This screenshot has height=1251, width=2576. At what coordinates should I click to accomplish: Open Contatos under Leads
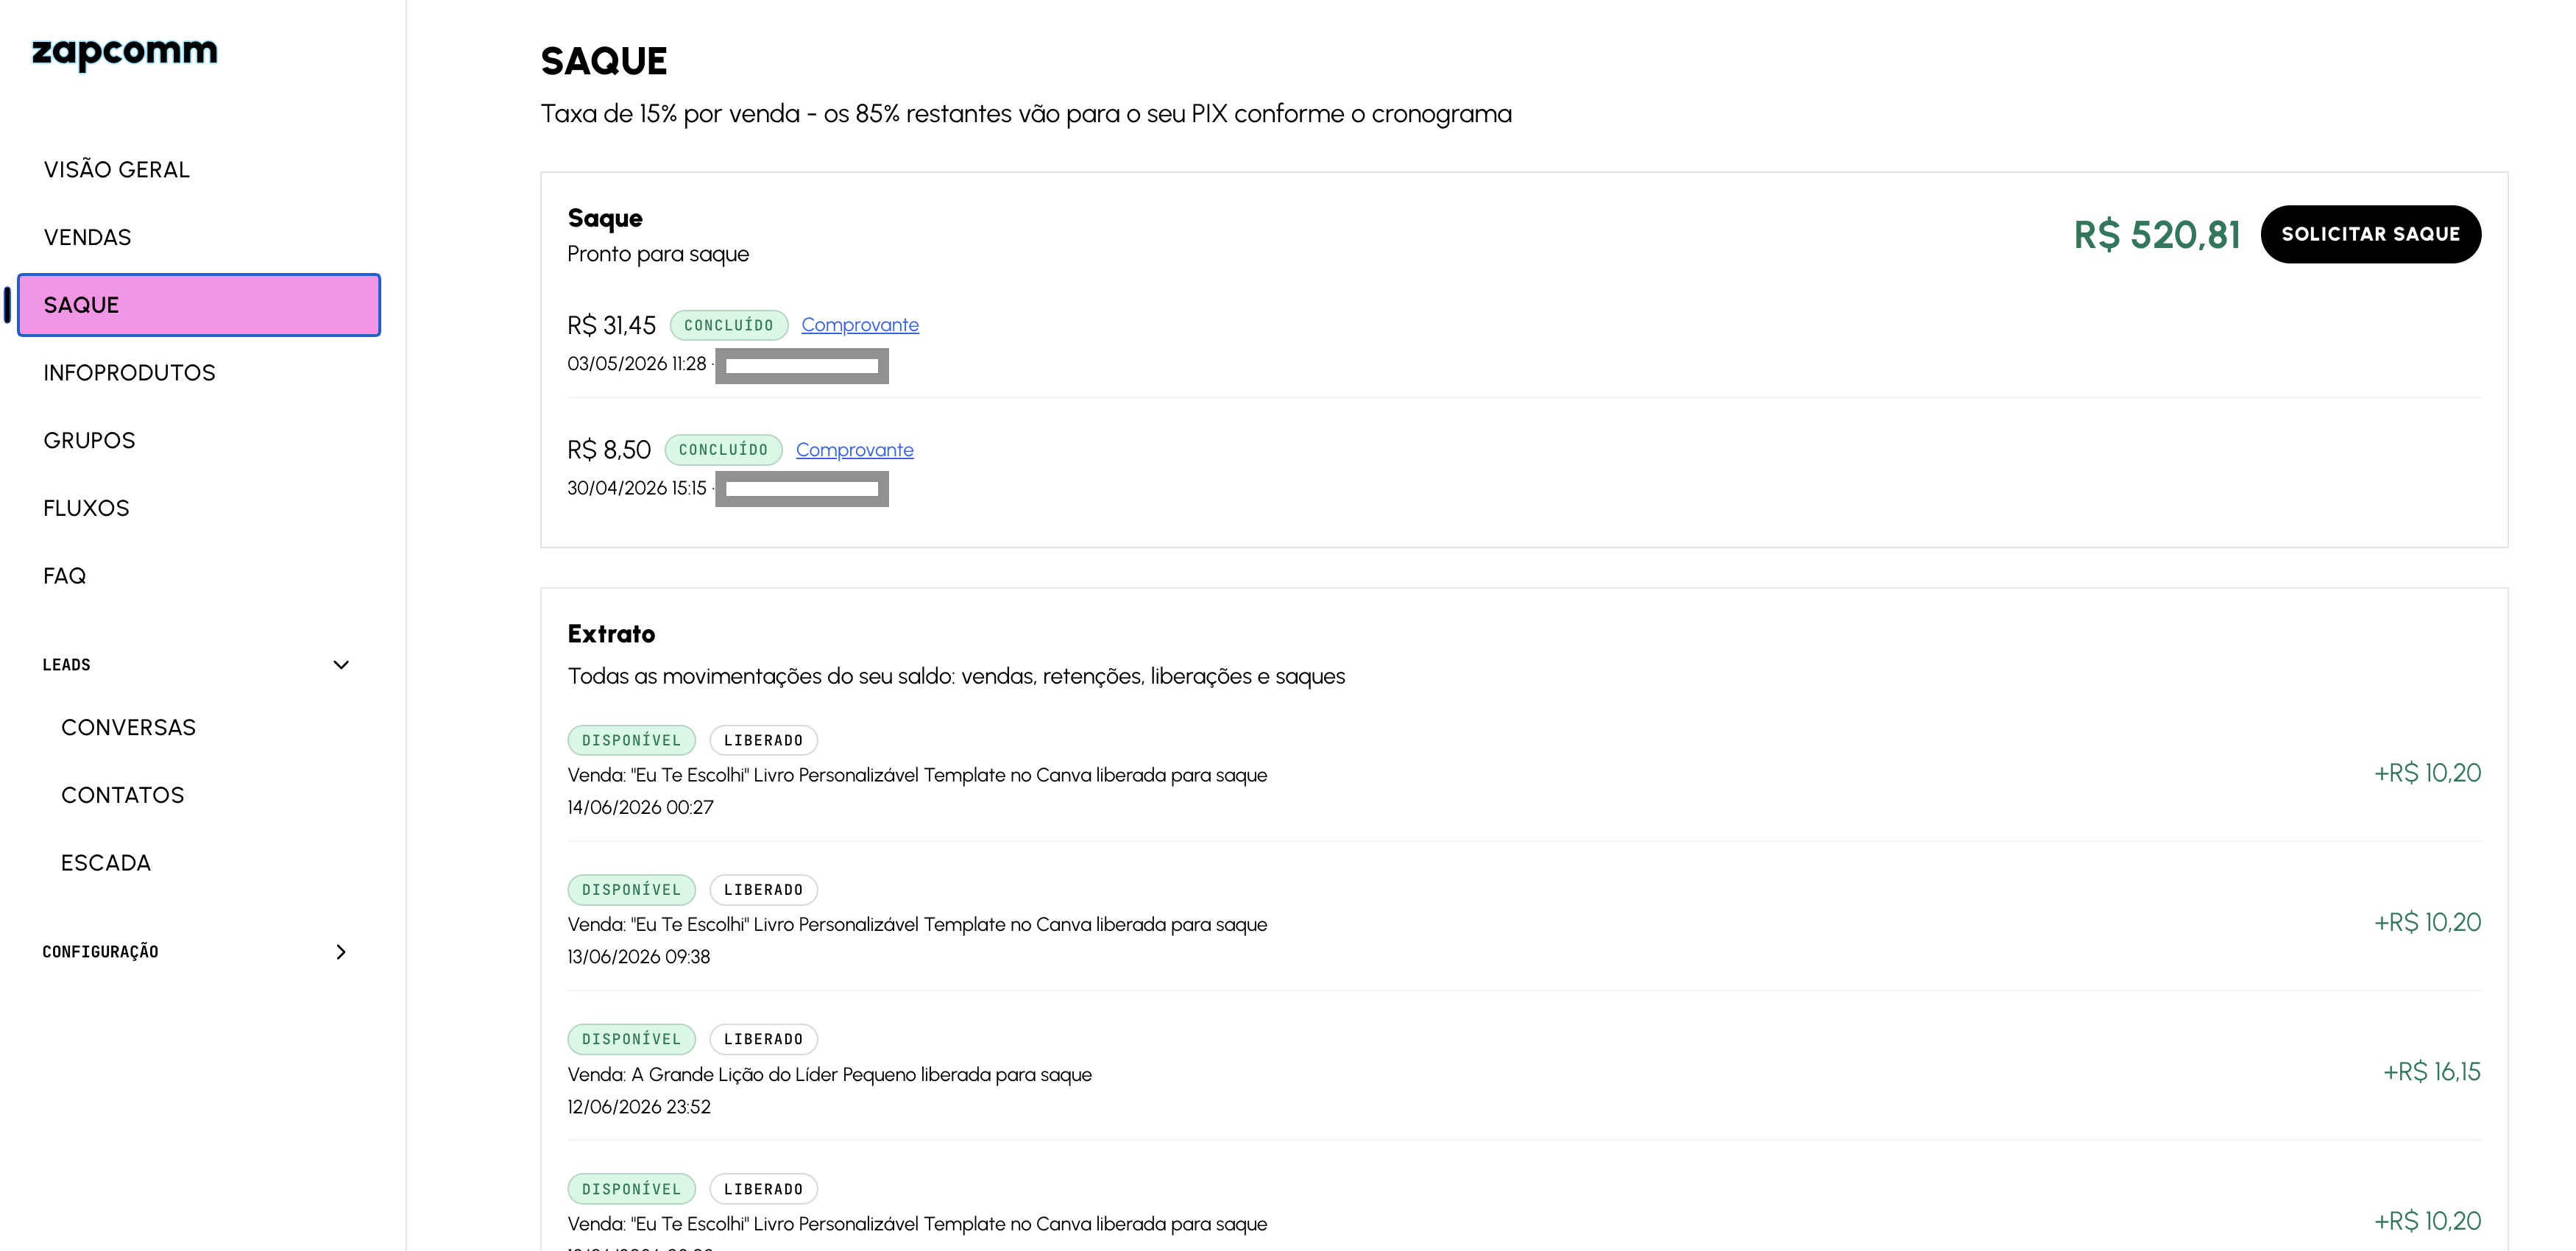click(123, 795)
